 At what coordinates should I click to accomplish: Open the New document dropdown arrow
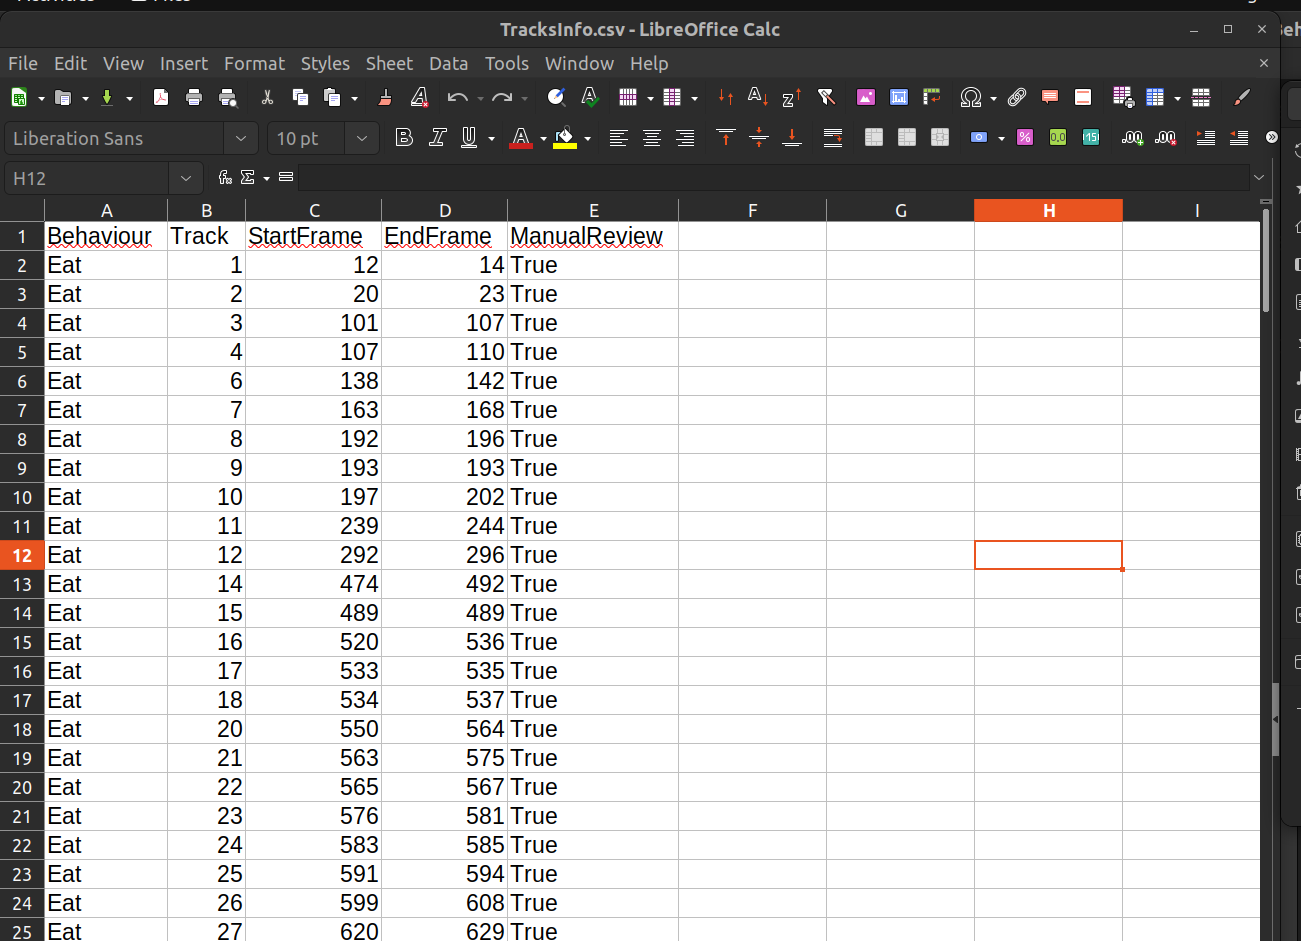click(x=41, y=98)
